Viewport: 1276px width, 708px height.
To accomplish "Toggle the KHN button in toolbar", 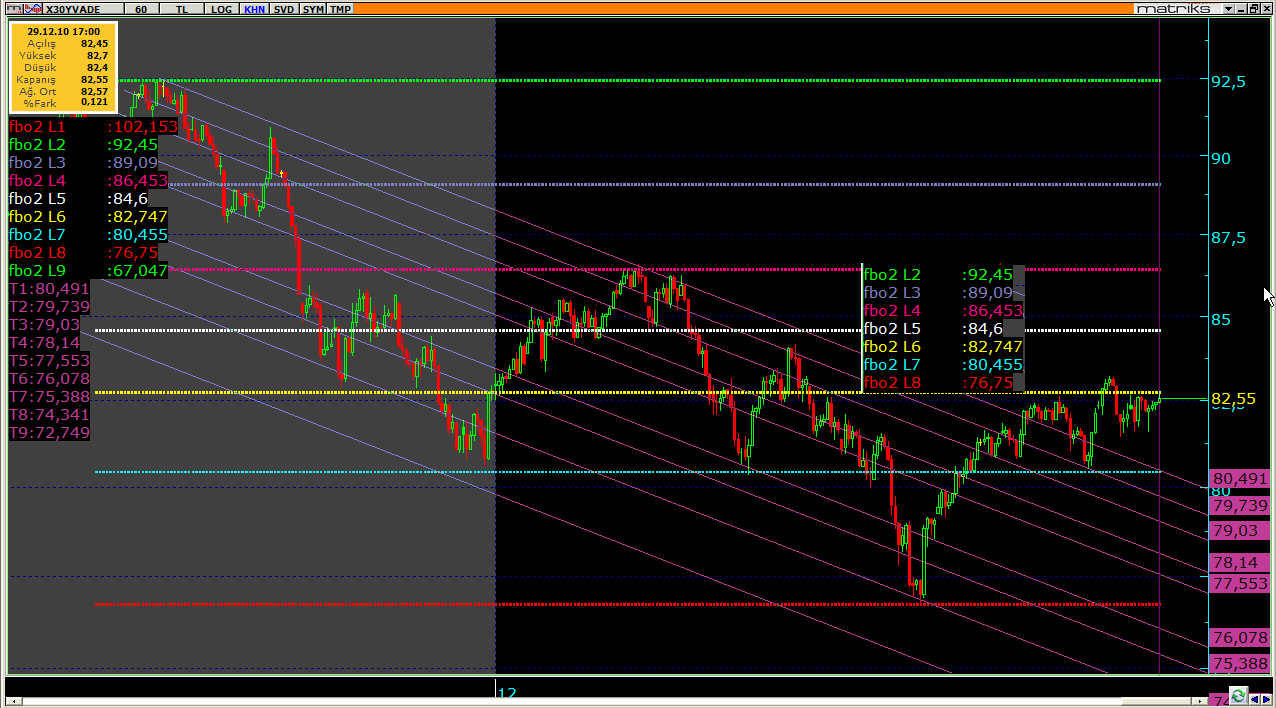I will 254,8.
